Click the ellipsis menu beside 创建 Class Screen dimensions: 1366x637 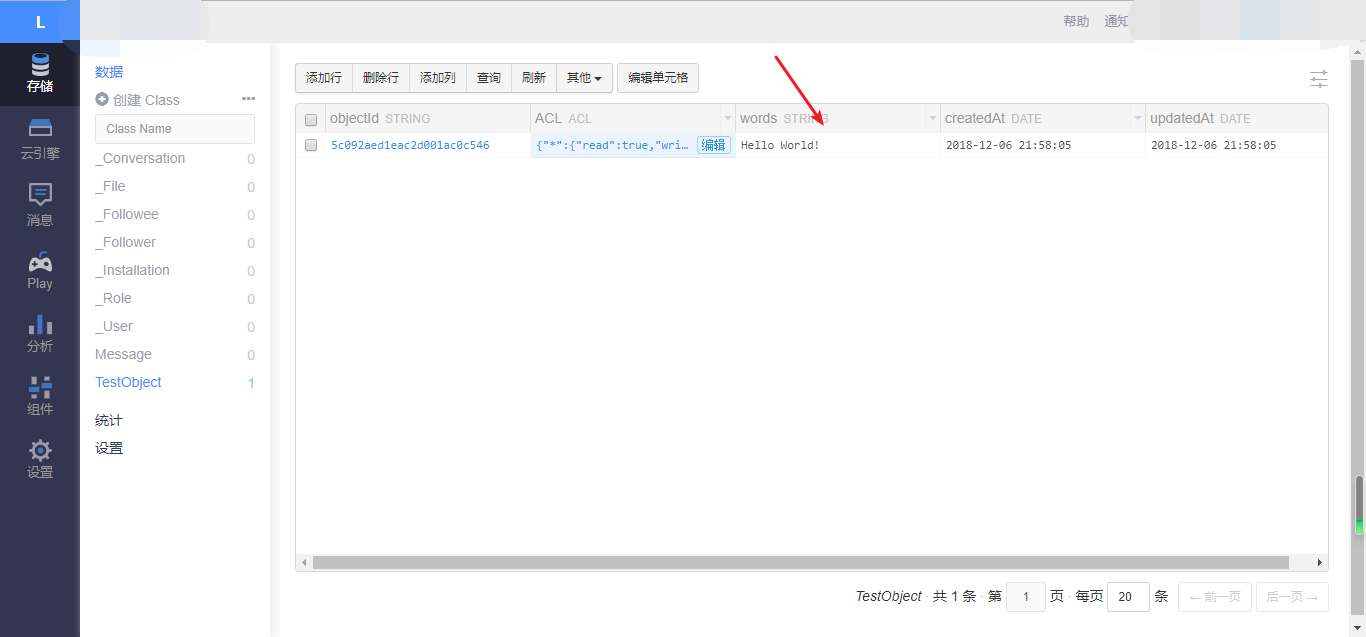(x=248, y=99)
